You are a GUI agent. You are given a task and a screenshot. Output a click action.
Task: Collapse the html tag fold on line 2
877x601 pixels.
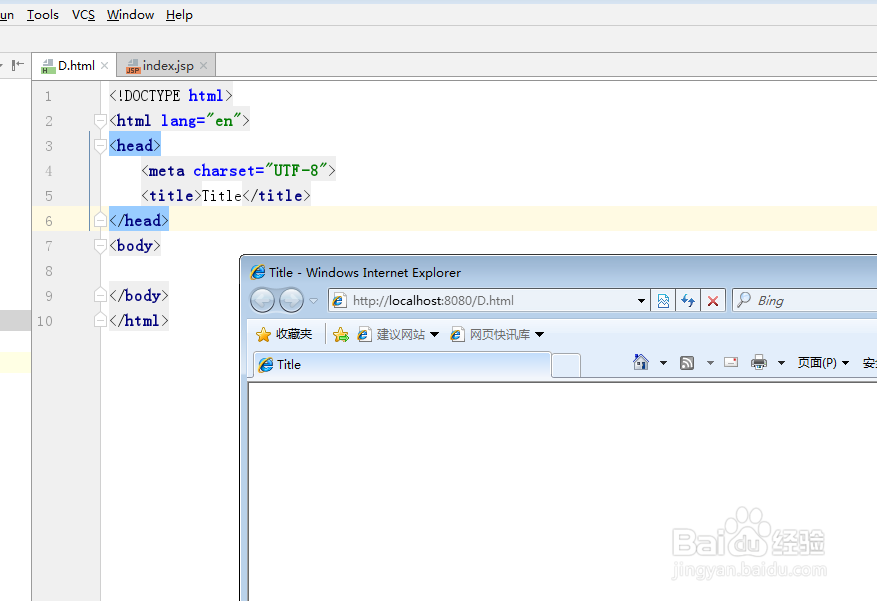coord(100,121)
